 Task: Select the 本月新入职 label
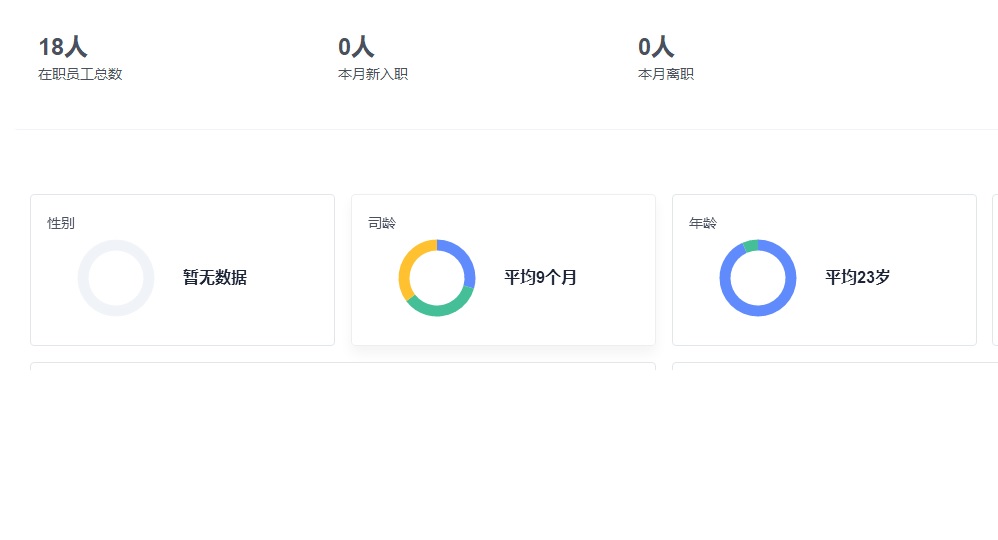coord(373,75)
